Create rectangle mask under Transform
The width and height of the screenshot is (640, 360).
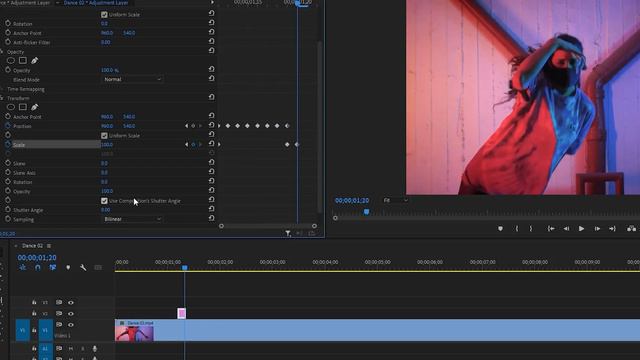coord(23,107)
